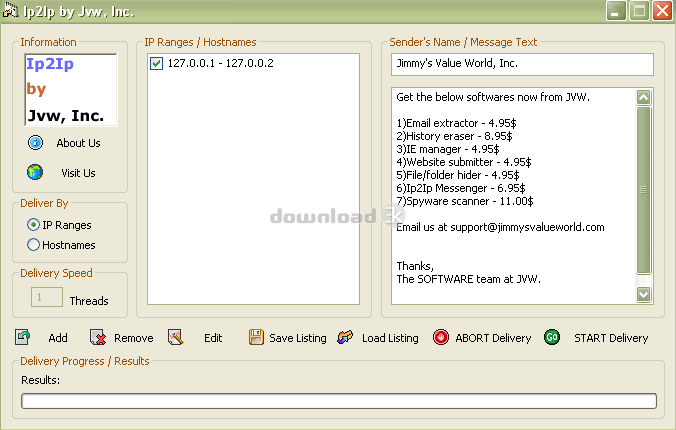Image resolution: width=676 pixels, height=430 pixels.
Task: Click the Edit pencil icon
Action: [175, 337]
